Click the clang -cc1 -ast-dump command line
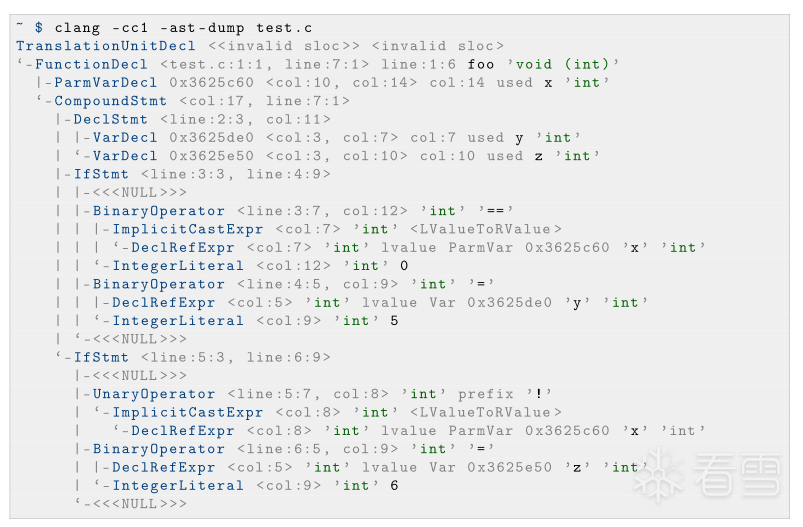803x527 pixels. click(x=174, y=27)
